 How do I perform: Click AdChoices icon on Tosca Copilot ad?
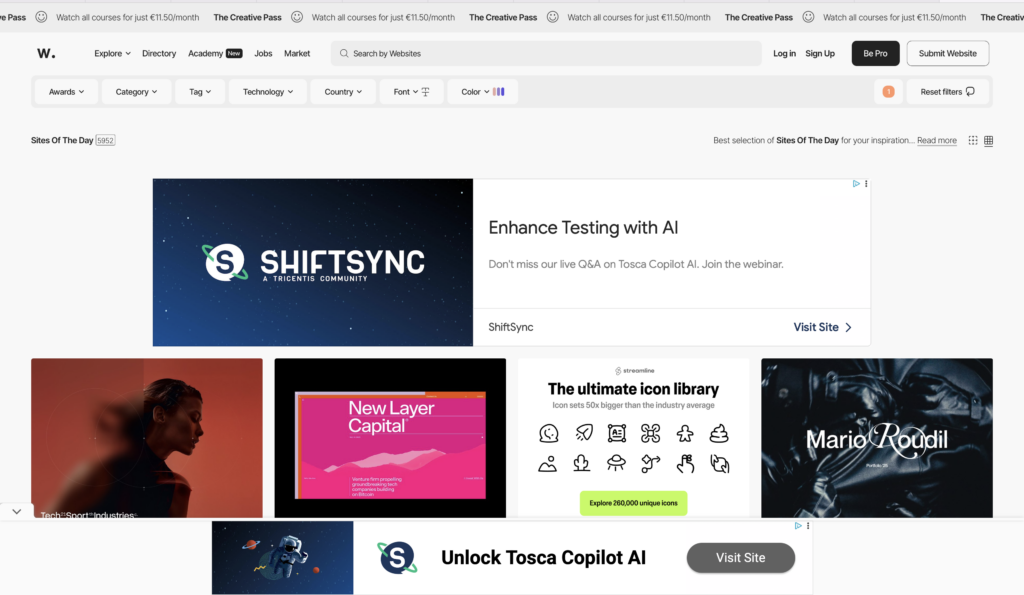point(798,526)
